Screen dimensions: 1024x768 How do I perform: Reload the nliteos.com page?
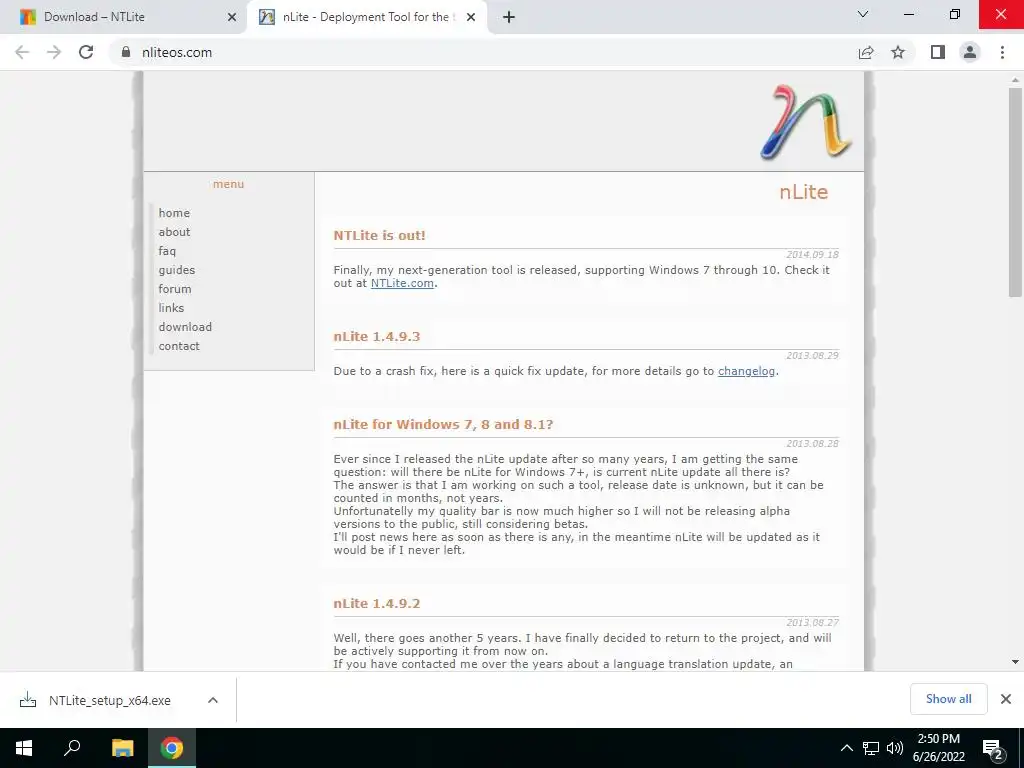pos(86,52)
